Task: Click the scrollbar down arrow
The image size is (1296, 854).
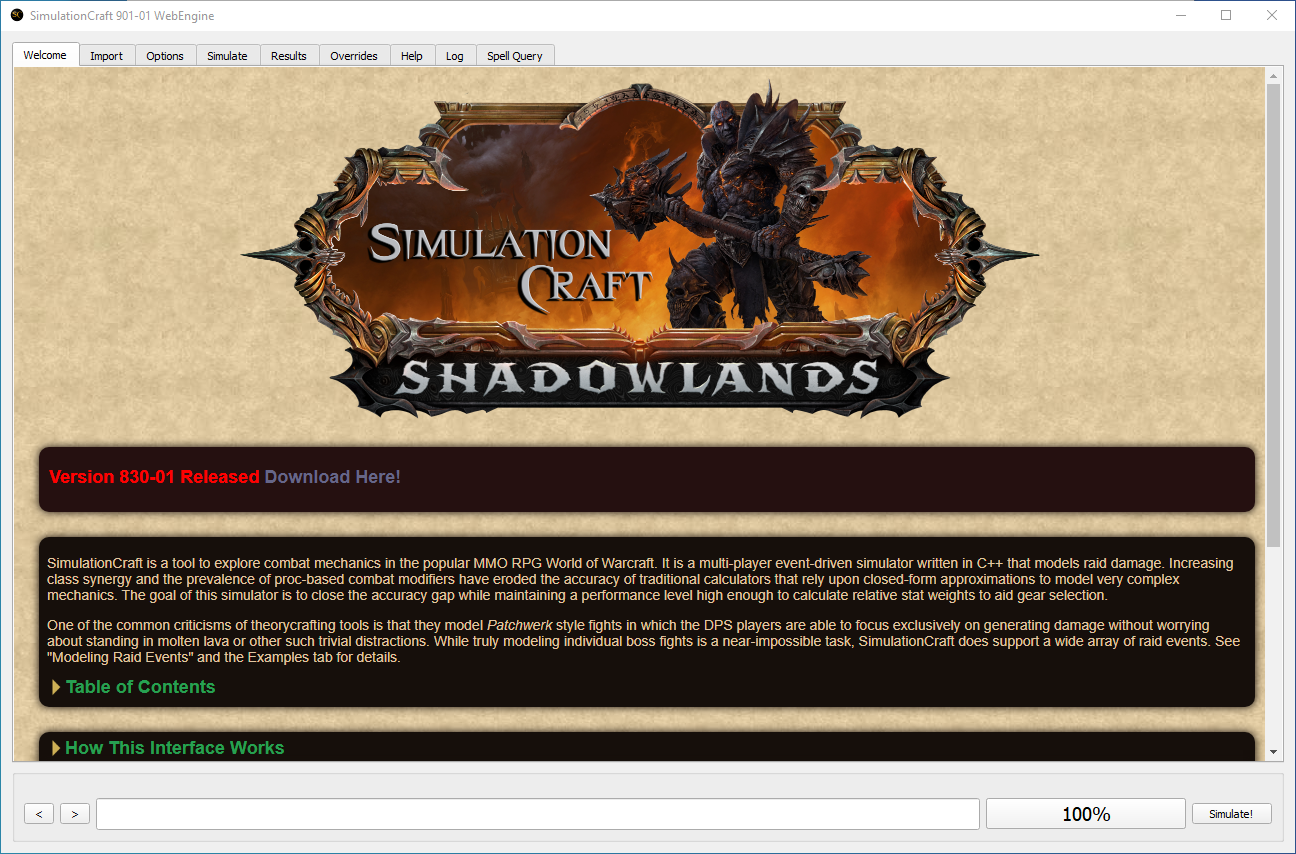Action: [1274, 752]
